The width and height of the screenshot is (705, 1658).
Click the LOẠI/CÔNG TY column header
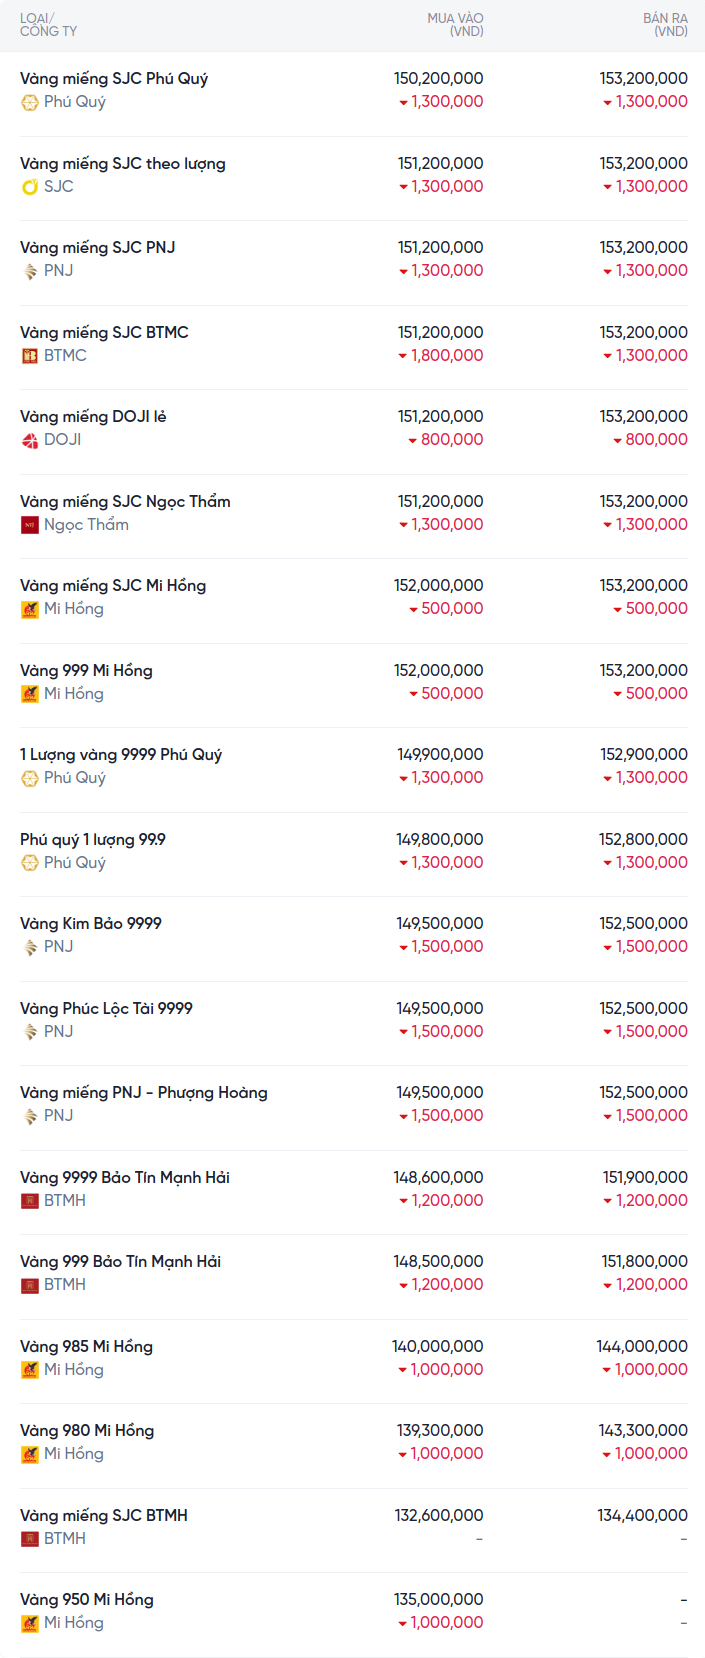click(48, 25)
